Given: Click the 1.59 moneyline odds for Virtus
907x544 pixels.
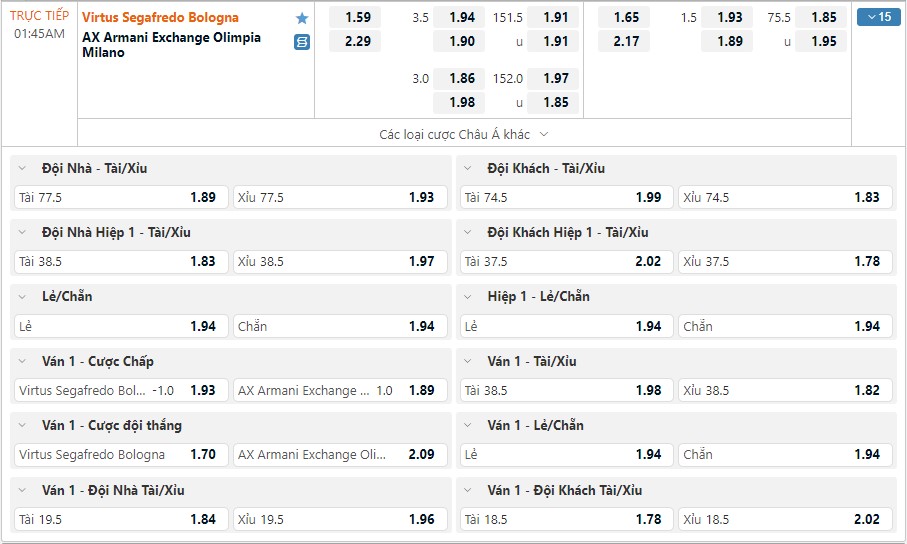Looking at the screenshot, I should click(355, 17).
